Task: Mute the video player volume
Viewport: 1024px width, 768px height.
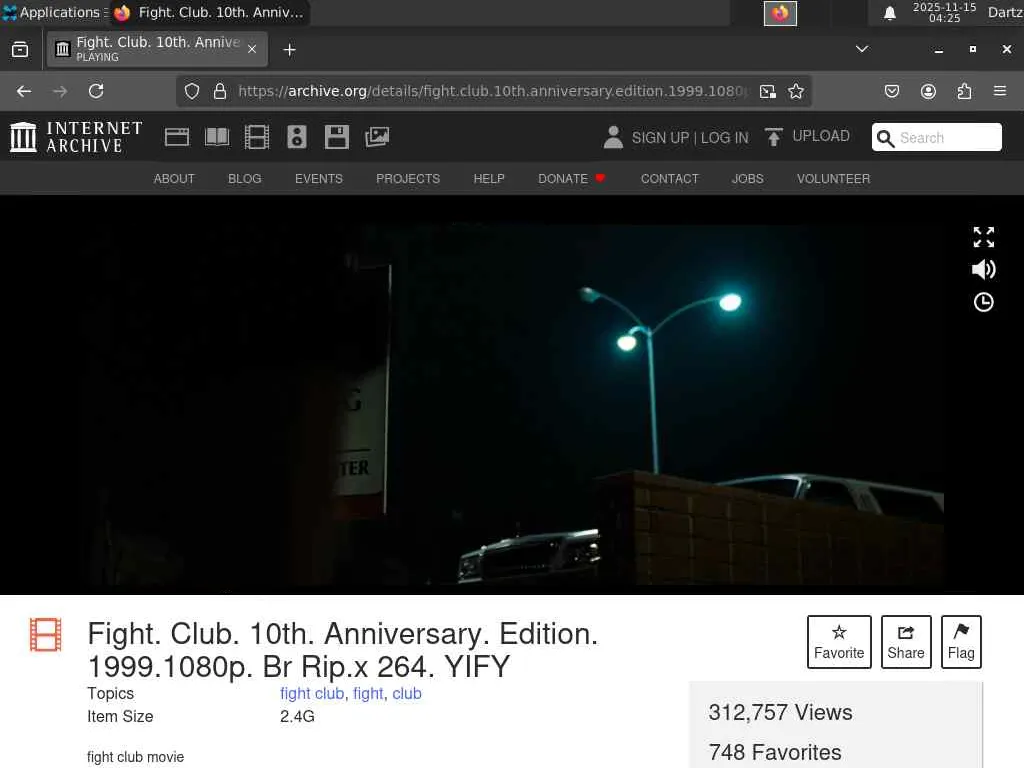Action: coord(984,270)
